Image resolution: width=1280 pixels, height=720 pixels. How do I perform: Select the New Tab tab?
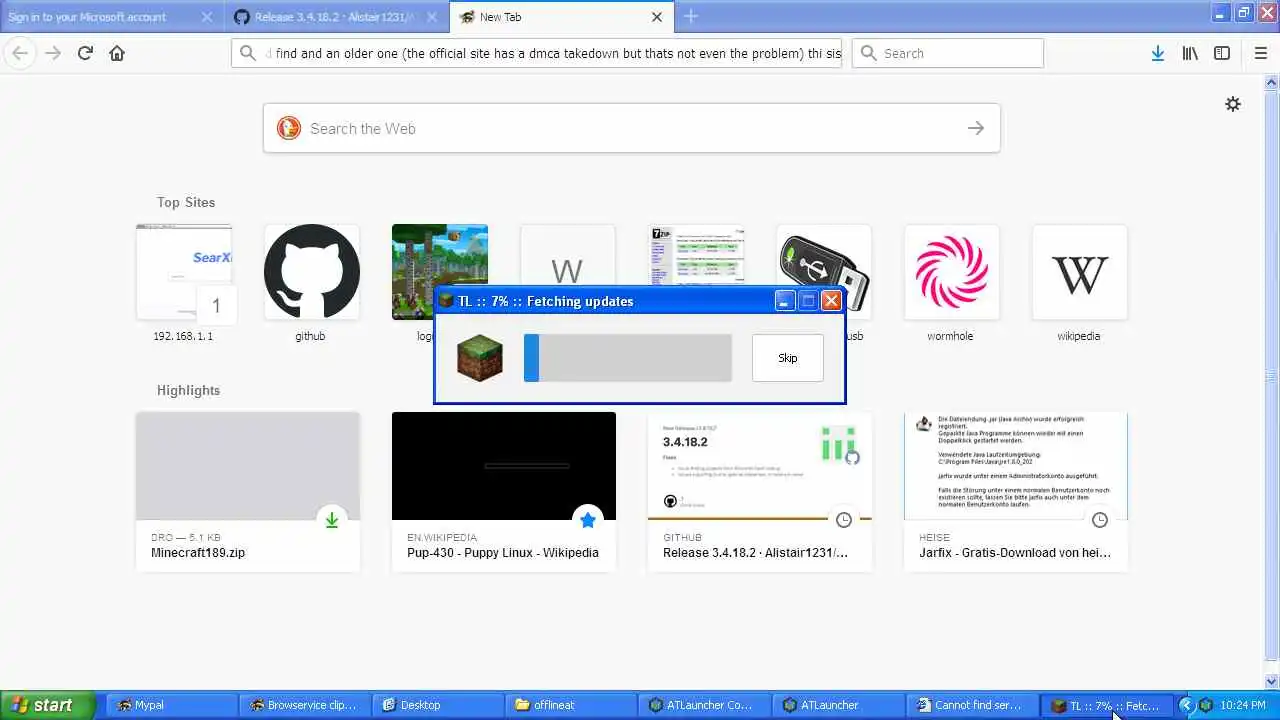[x=550, y=17]
